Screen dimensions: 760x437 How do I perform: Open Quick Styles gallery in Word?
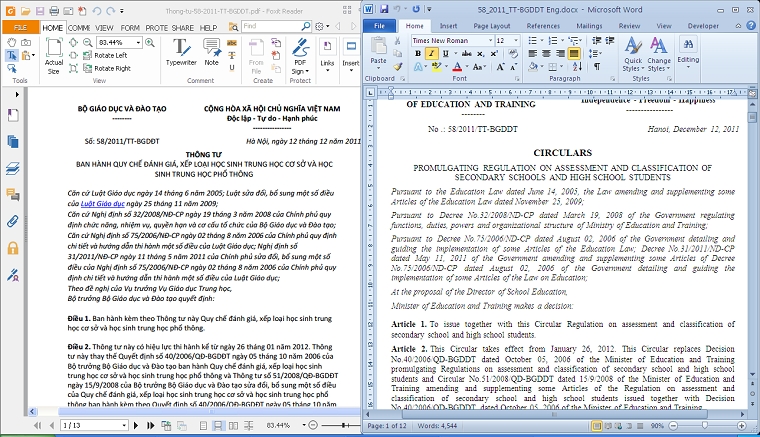pos(633,54)
